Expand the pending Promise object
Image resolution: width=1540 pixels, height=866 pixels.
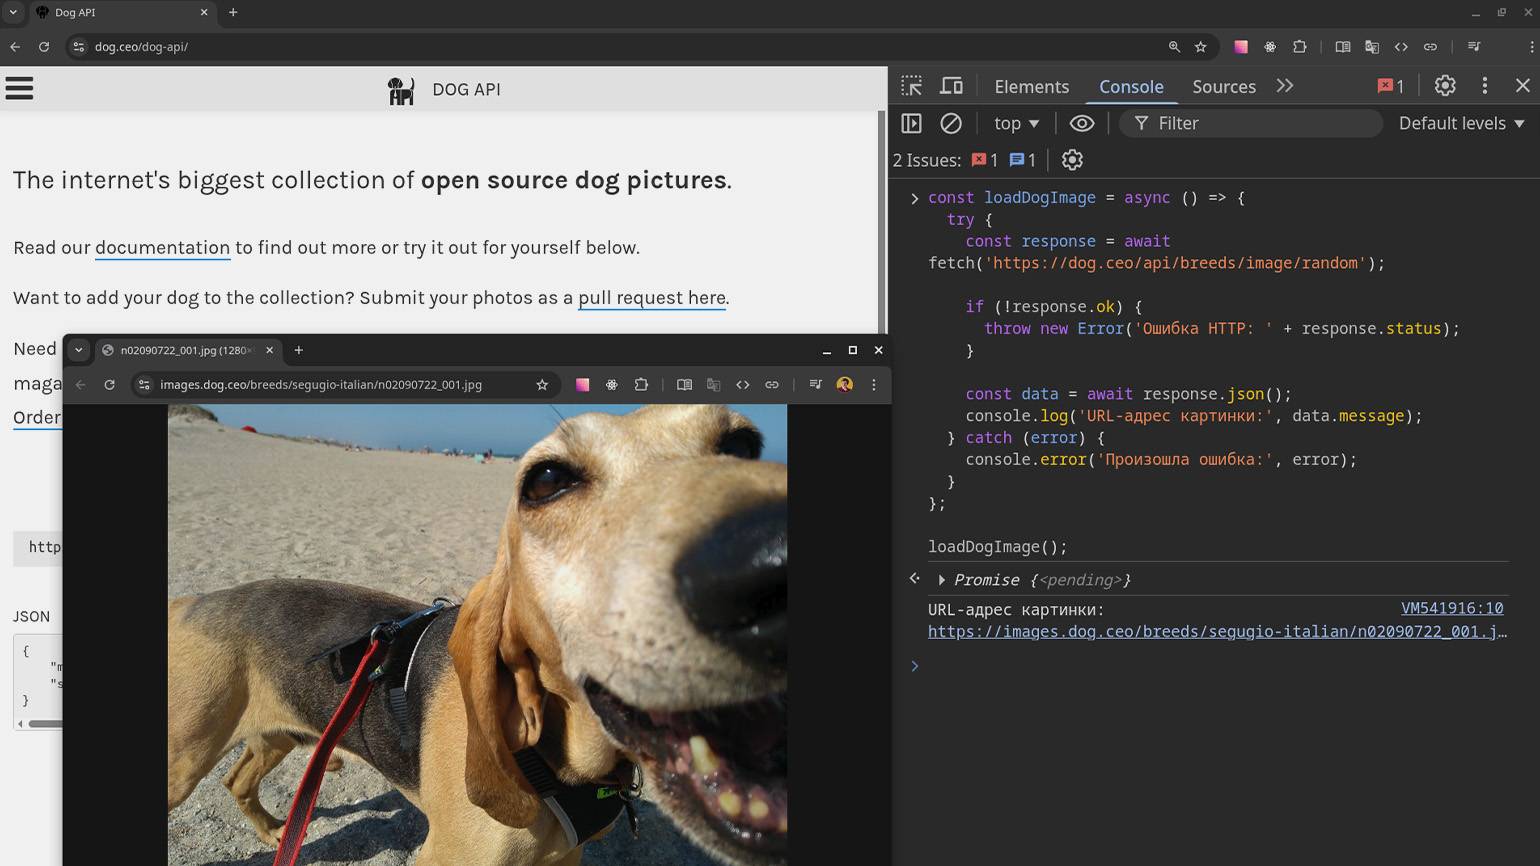[941, 580]
